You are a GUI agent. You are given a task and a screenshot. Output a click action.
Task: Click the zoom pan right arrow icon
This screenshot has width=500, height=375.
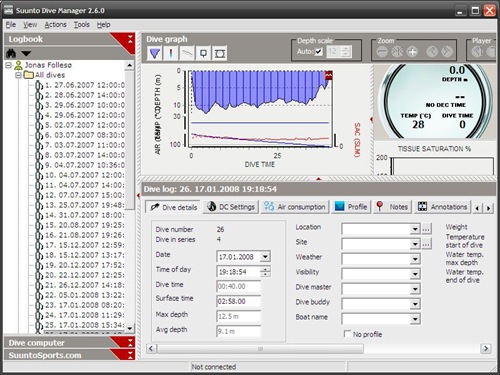[447, 52]
